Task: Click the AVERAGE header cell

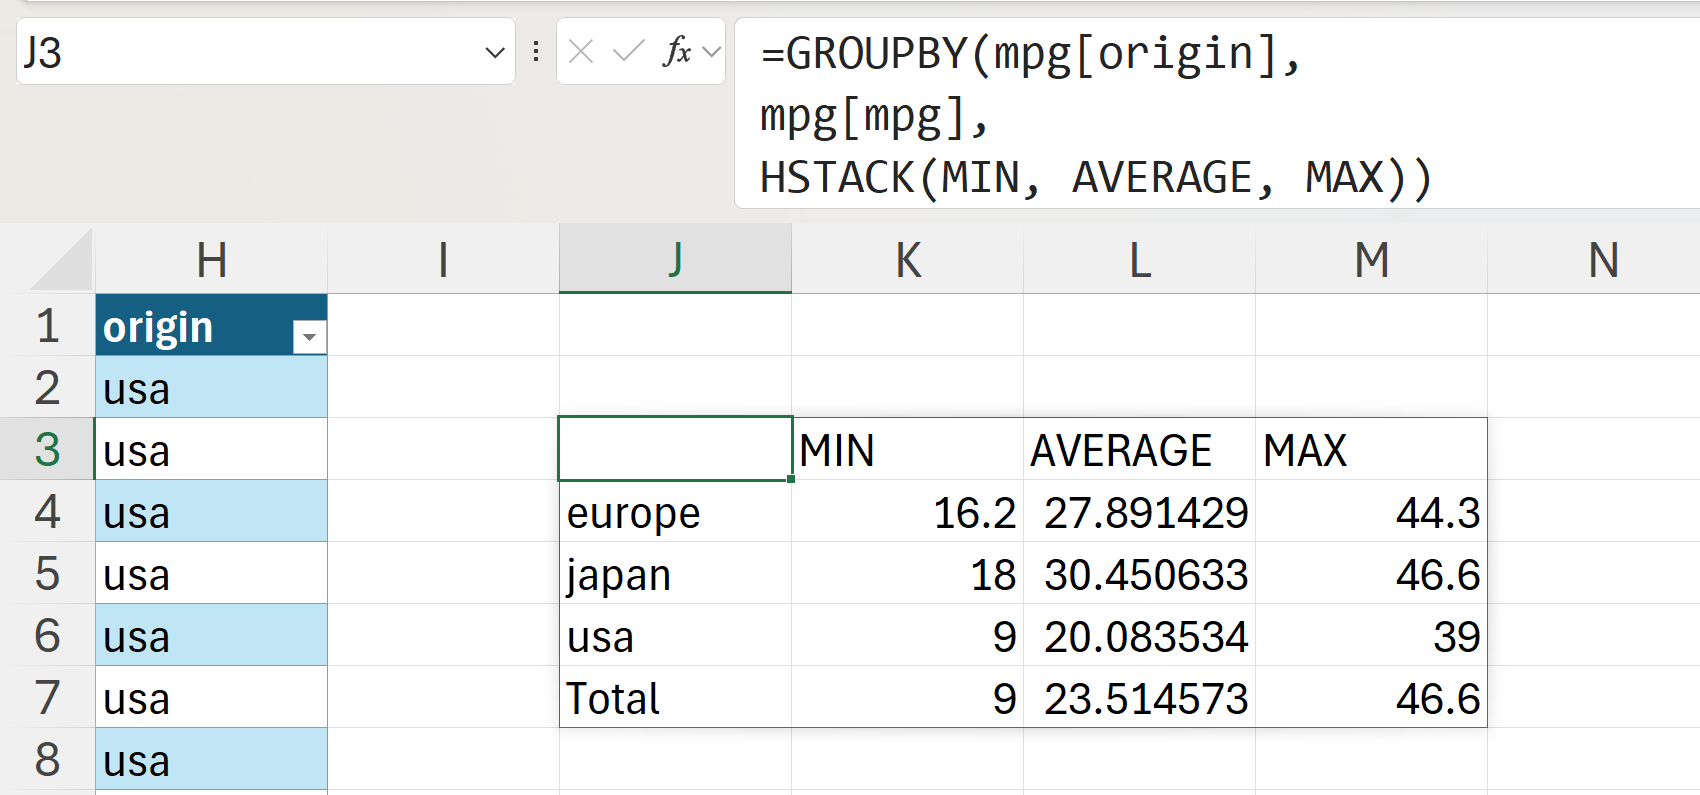Action: pos(1139,450)
